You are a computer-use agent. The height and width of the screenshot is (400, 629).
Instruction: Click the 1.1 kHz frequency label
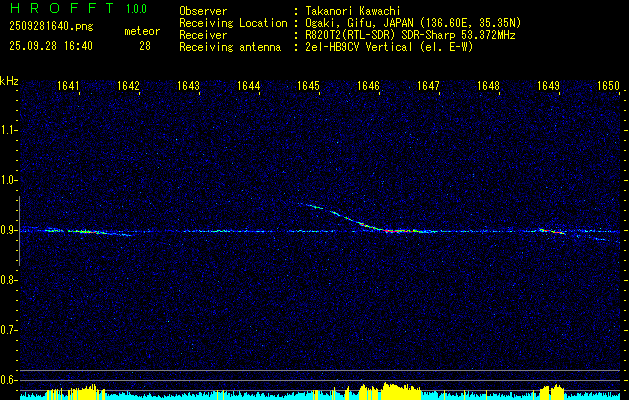point(9,130)
